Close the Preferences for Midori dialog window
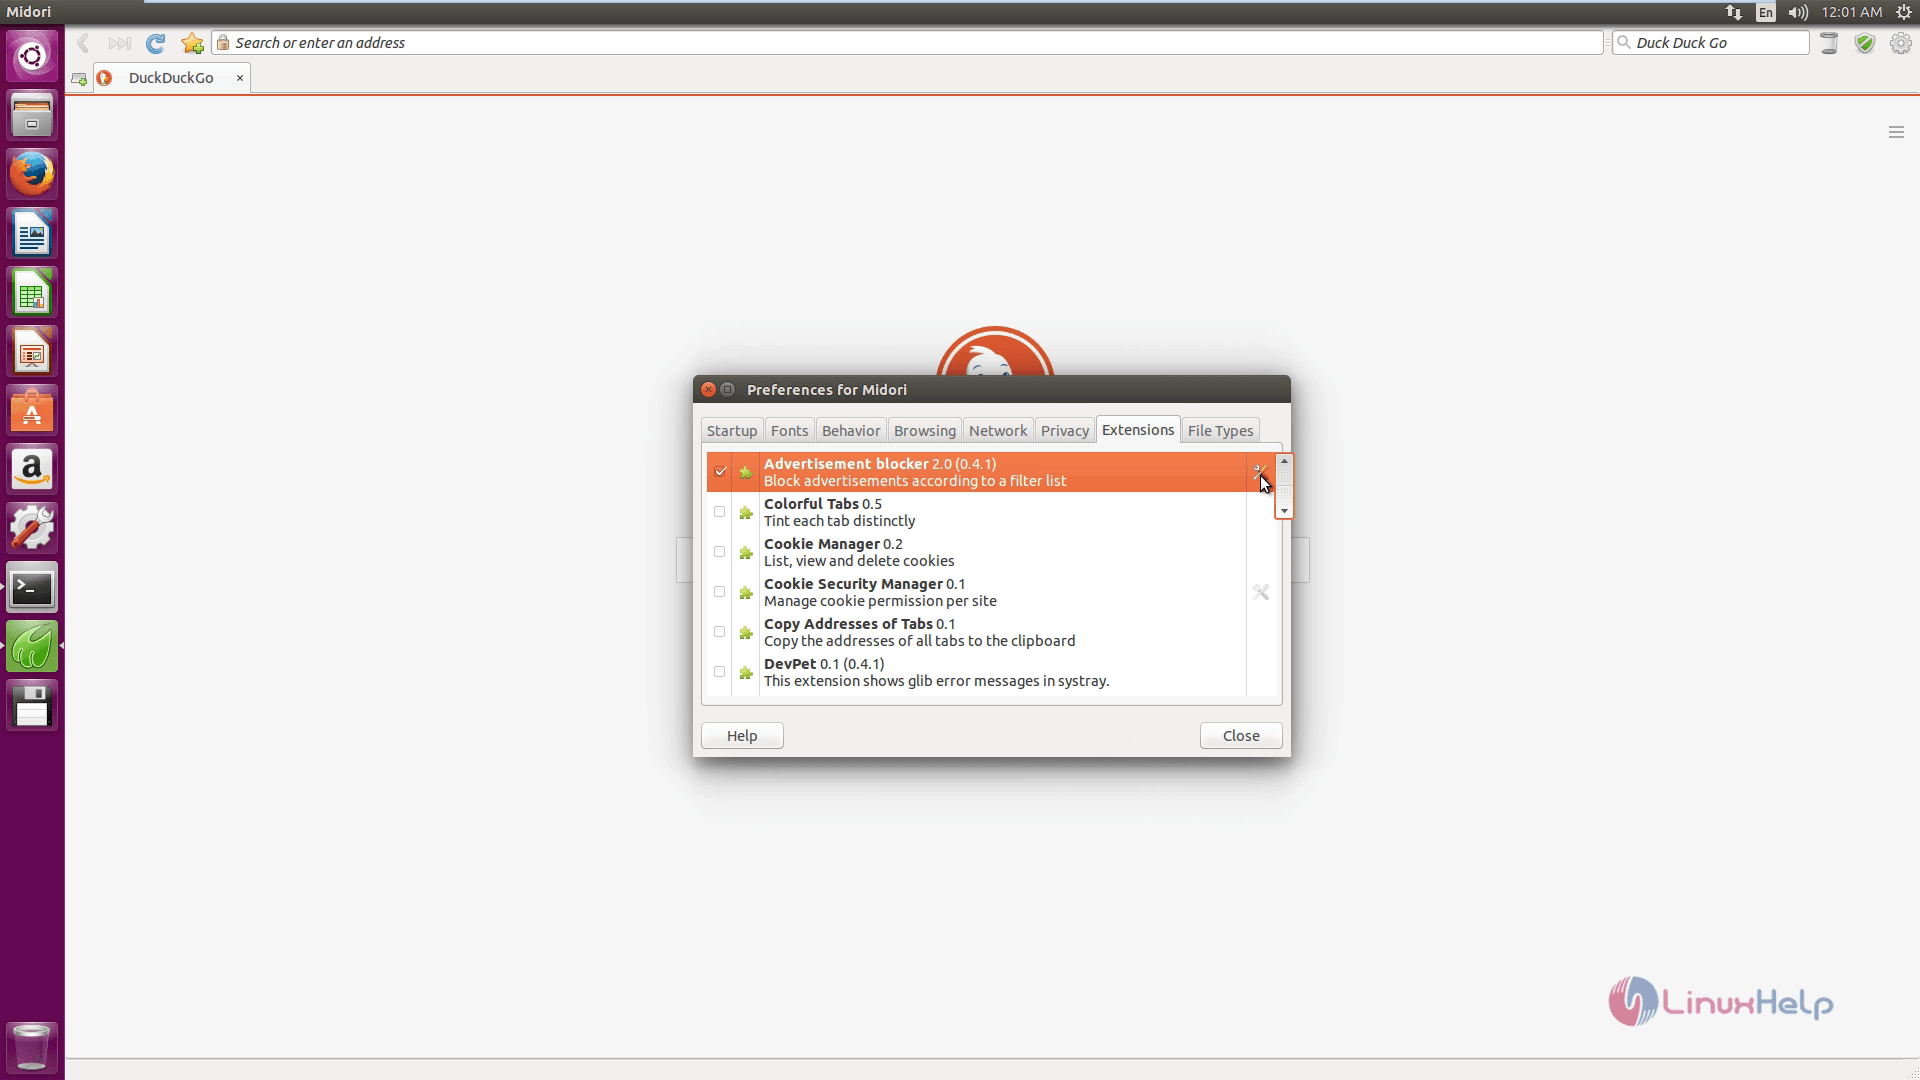Screen dimensions: 1920x1080 [x=708, y=389]
